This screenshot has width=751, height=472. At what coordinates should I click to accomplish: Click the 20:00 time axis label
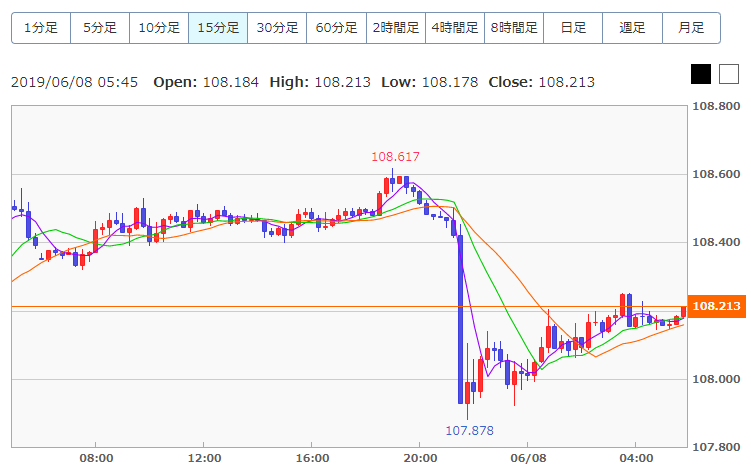420,458
